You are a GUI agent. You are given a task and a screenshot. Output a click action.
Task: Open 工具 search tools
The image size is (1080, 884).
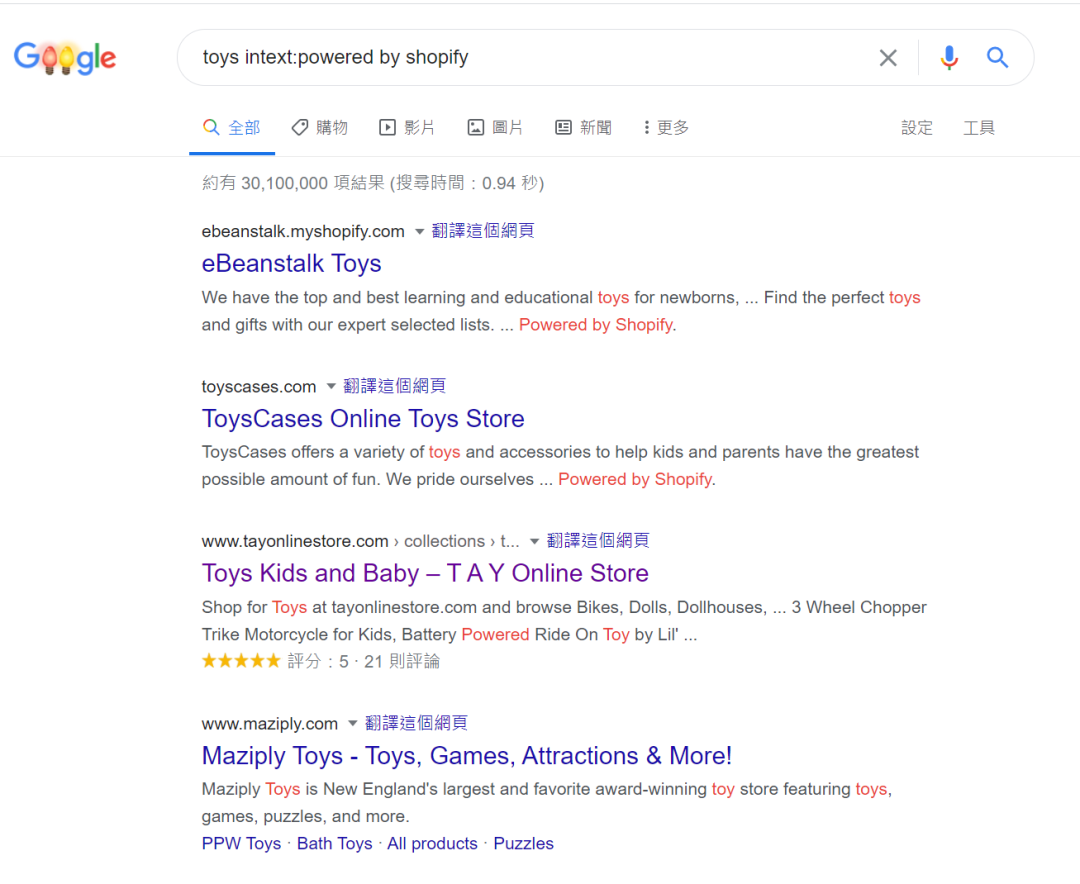[x=979, y=127]
